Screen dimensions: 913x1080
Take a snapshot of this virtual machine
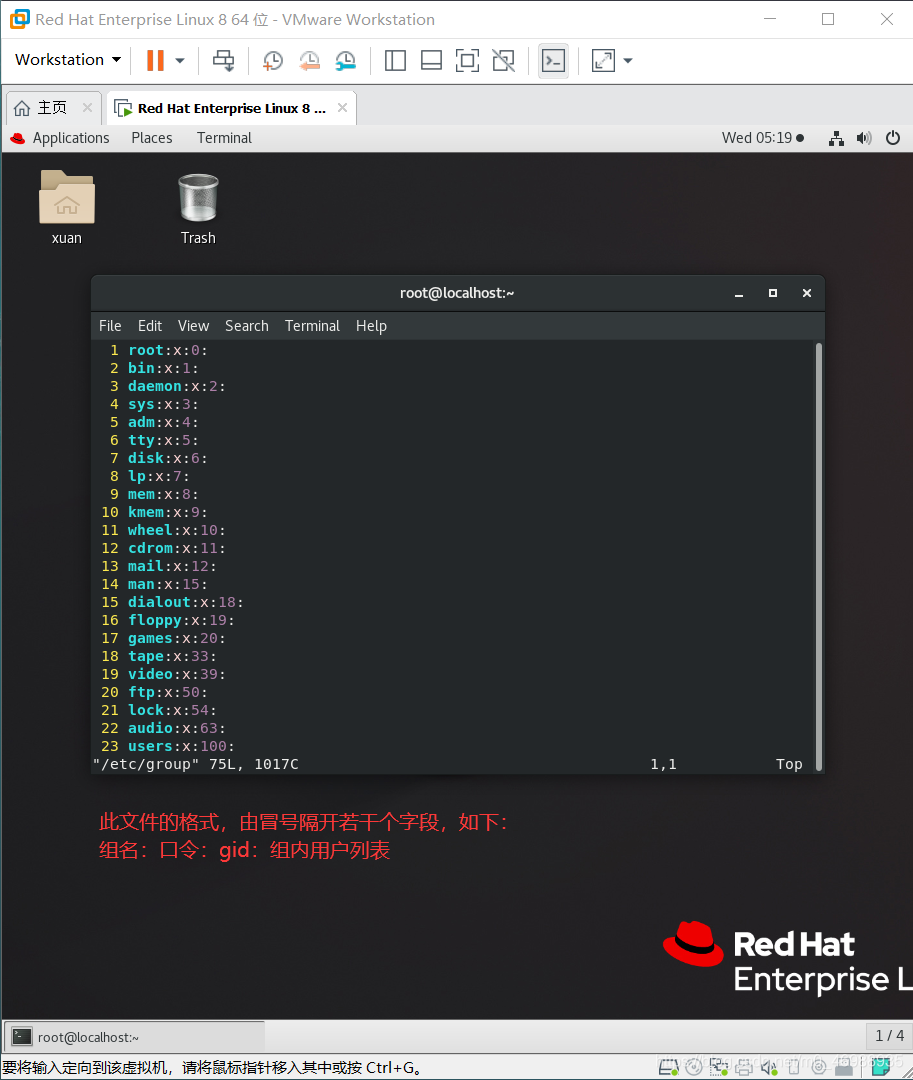(273, 60)
